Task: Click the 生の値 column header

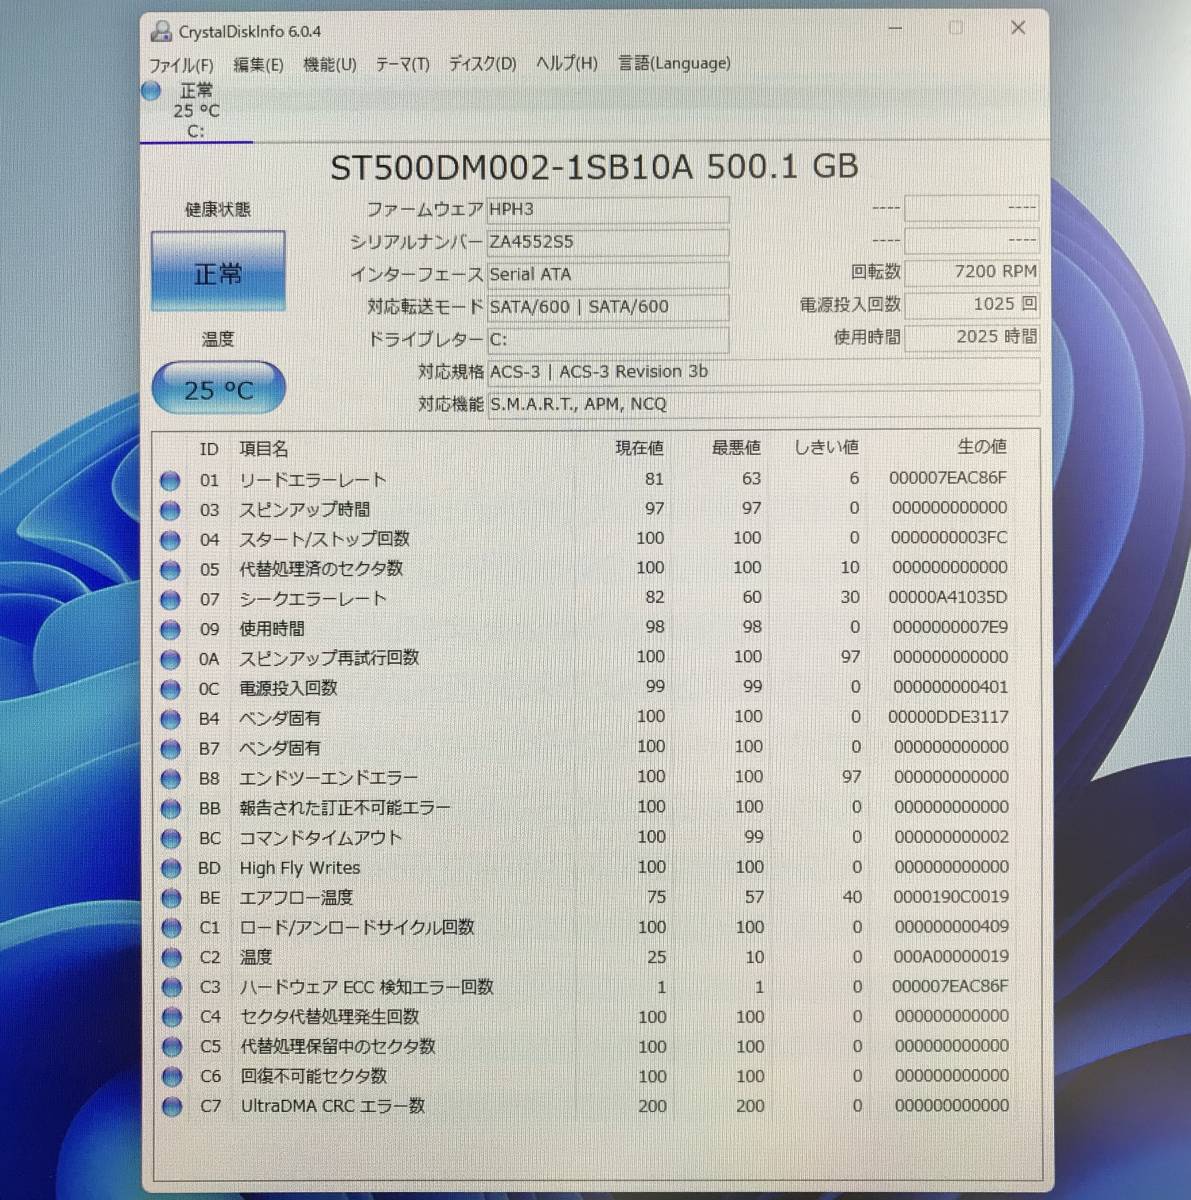Action: click(982, 447)
